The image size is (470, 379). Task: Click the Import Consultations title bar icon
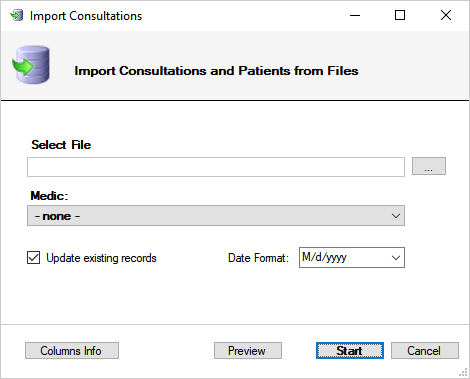tap(17, 15)
